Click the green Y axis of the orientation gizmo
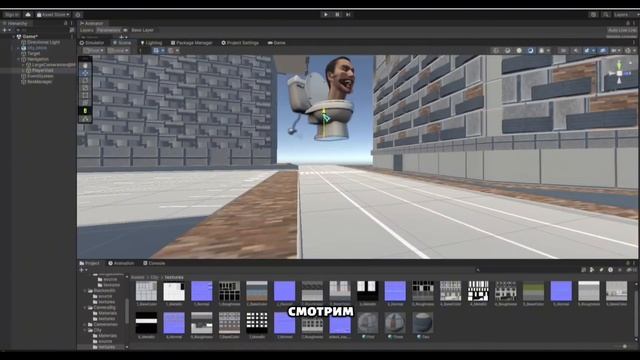The width and height of the screenshot is (640, 360). pyautogui.click(x=619, y=64)
